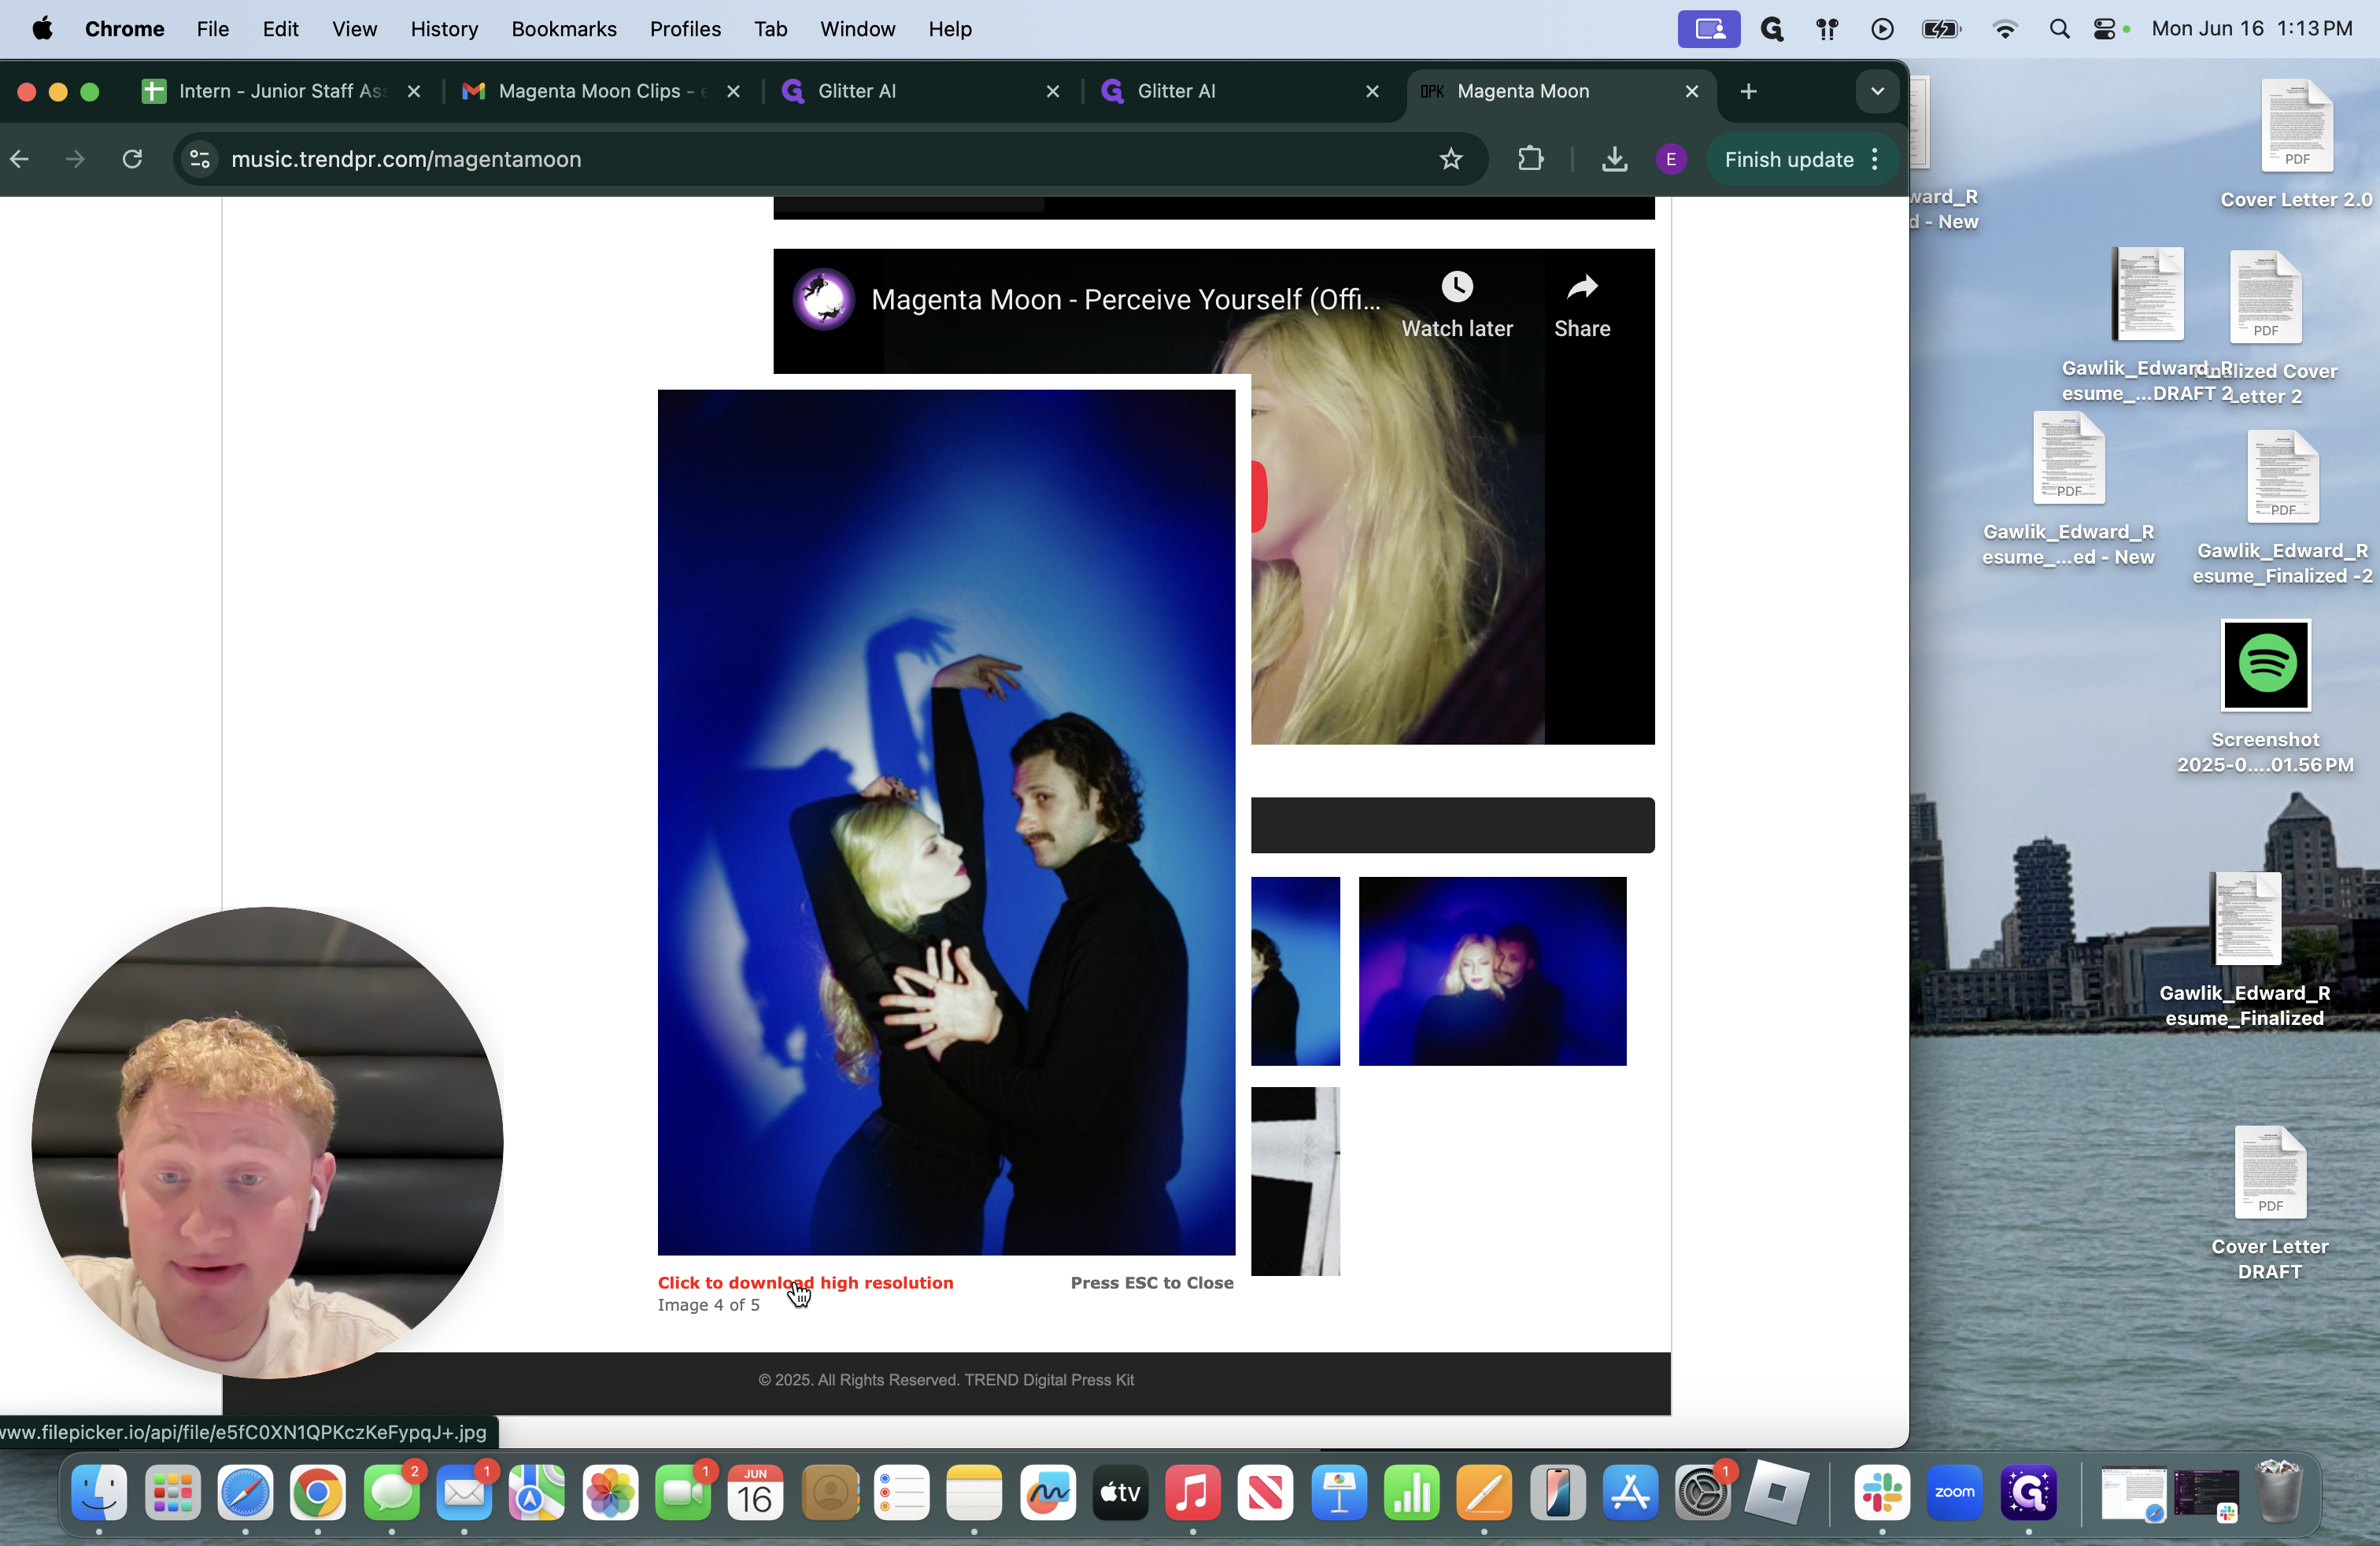Close the Magenta Moon Clips tab
This screenshot has height=1546, width=2380.
point(733,91)
